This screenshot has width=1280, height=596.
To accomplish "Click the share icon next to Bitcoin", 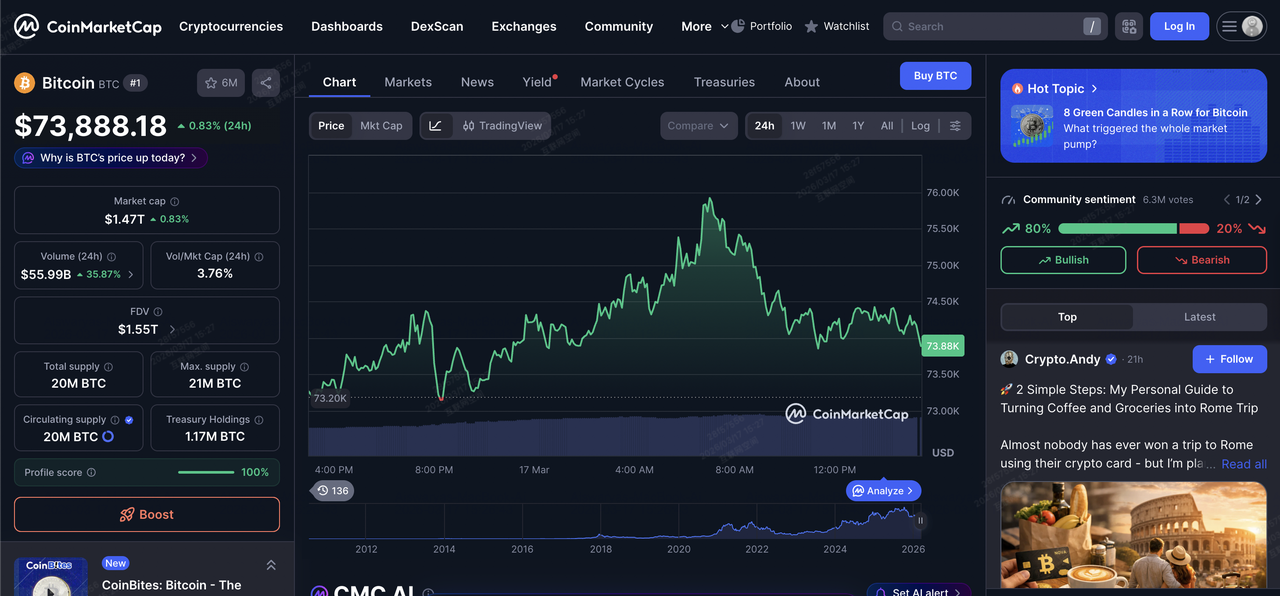I will pyautogui.click(x=266, y=83).
